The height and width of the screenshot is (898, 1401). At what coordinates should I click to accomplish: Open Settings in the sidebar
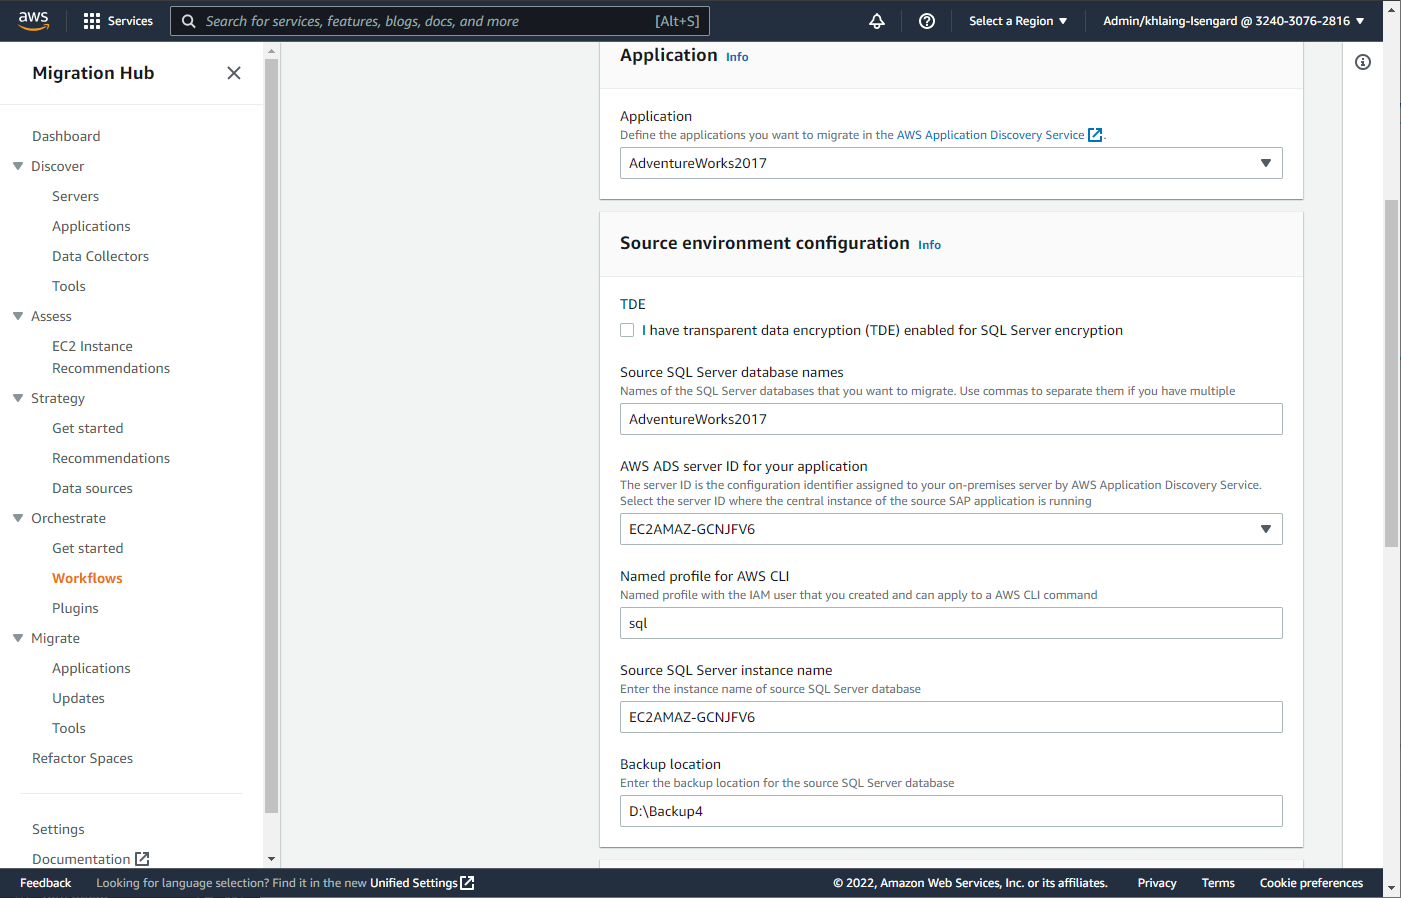click(x=58, y=829)
